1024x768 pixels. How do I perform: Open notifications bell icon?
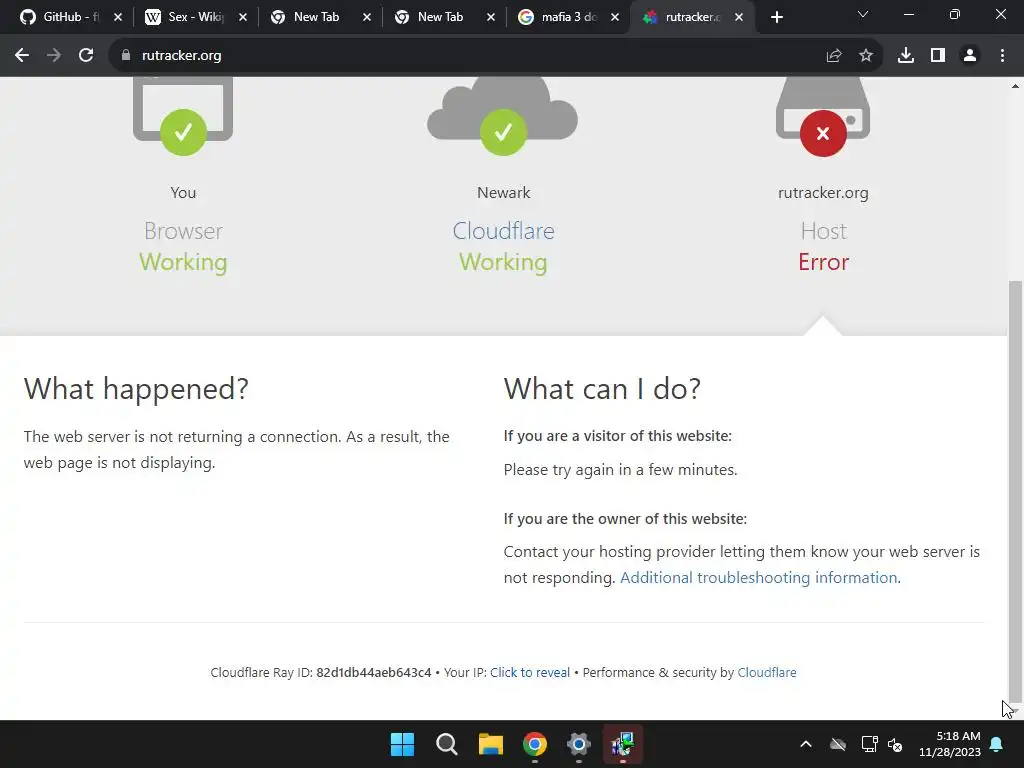tap(997, 744)
